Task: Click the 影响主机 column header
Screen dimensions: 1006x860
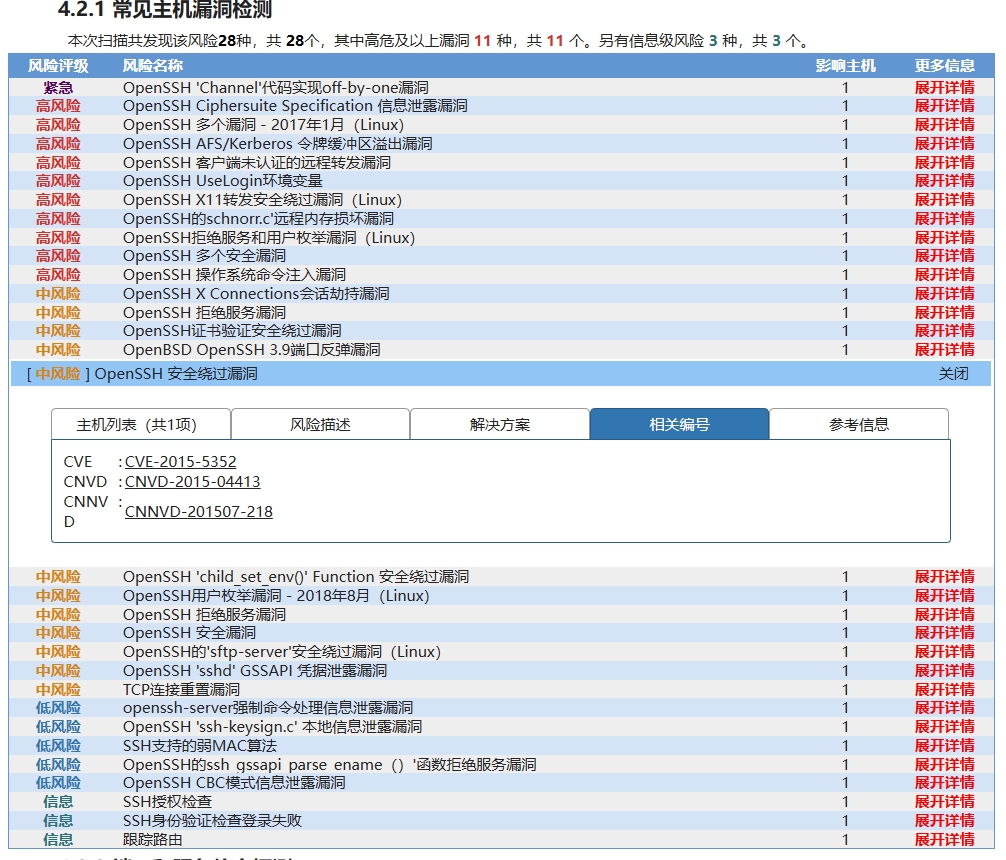Action: tap(846, 65)
